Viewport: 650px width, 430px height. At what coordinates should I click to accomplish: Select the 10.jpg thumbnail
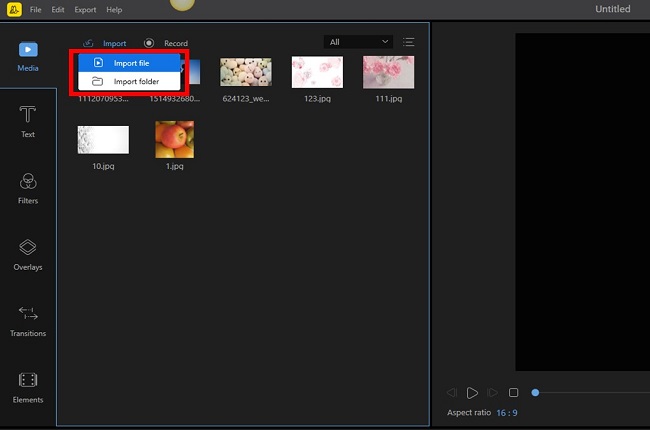click(103, 140)
